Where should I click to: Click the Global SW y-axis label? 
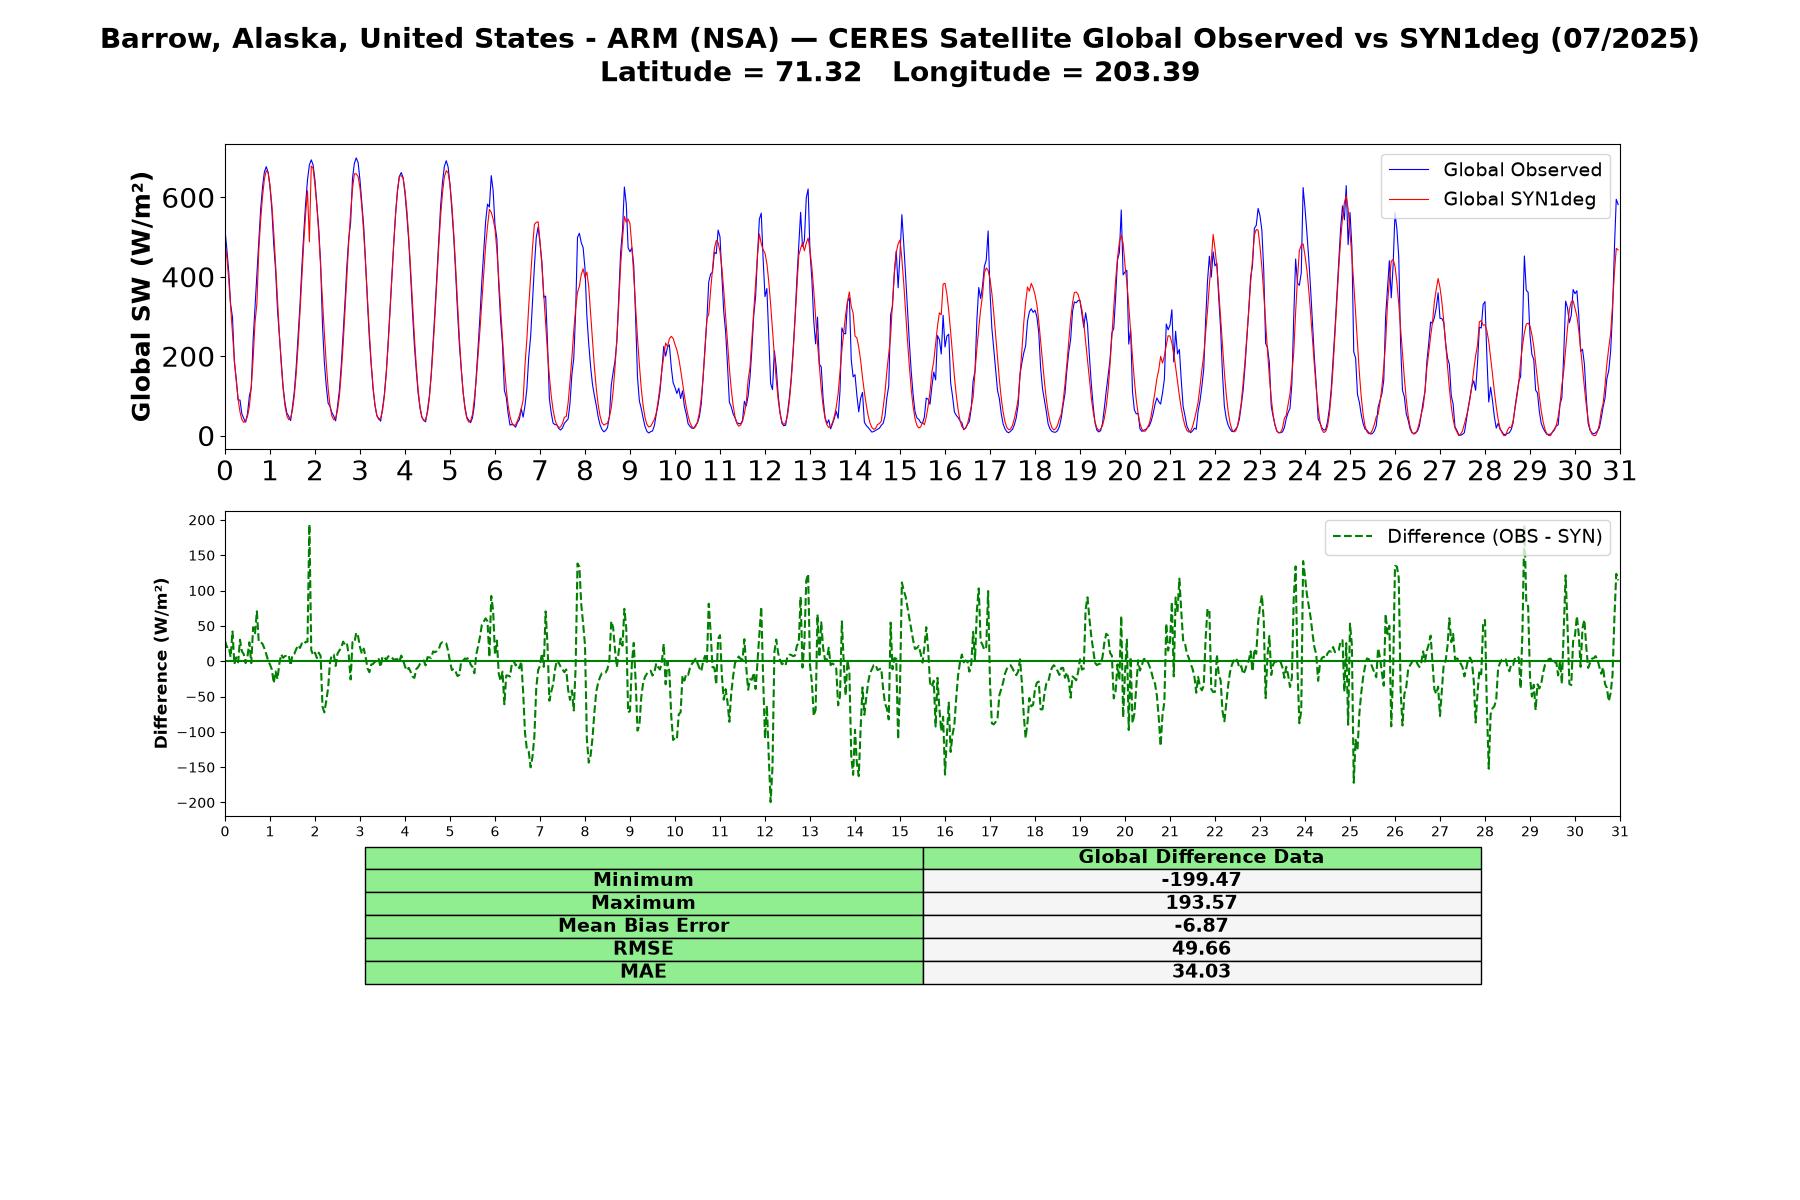[141, 296]
